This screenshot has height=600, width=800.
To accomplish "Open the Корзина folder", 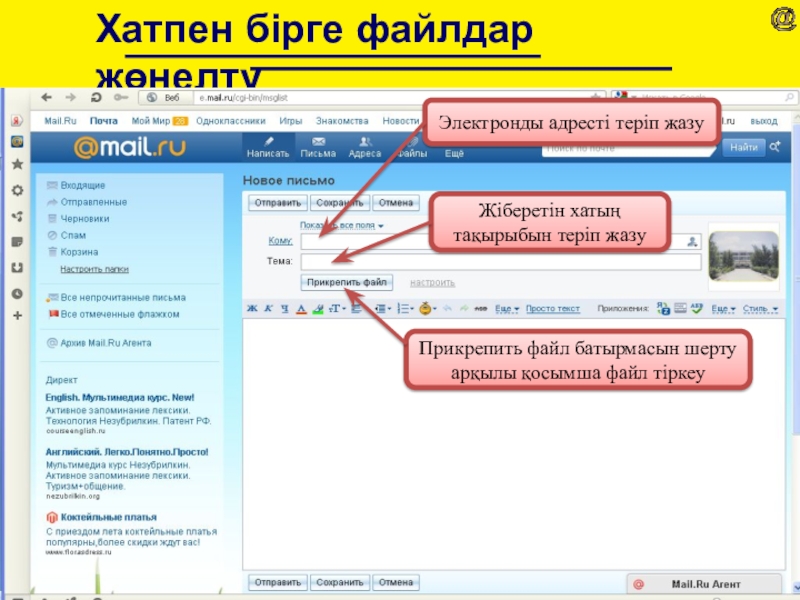I will (x=79, y=252).
